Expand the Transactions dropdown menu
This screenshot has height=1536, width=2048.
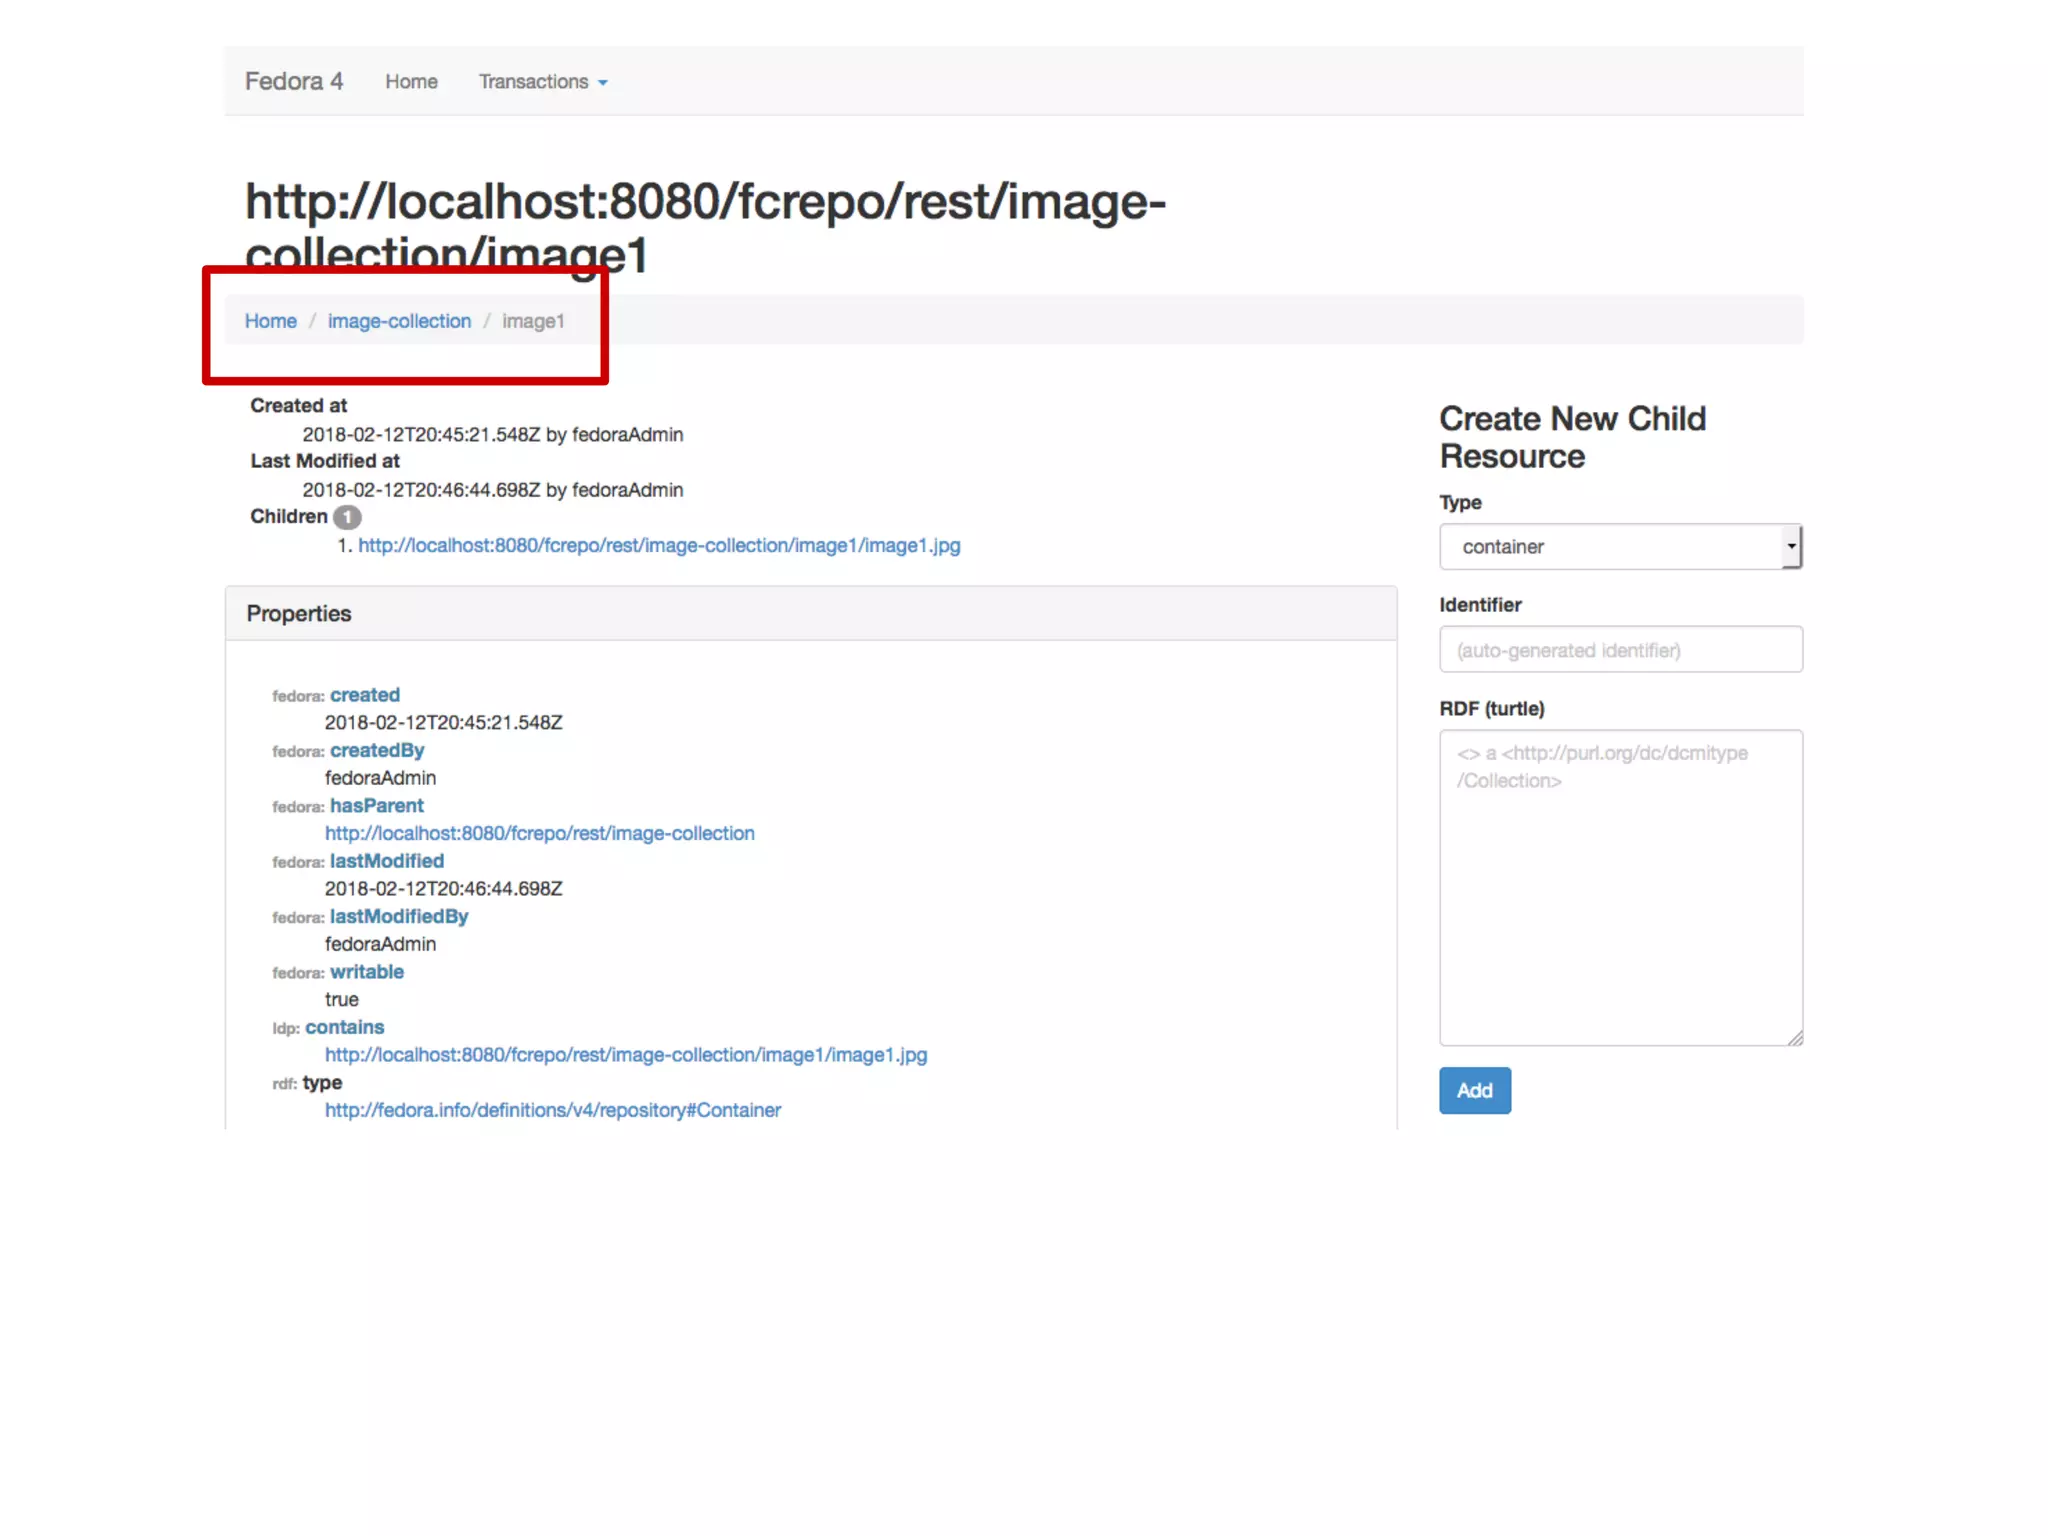click(533, 81)
